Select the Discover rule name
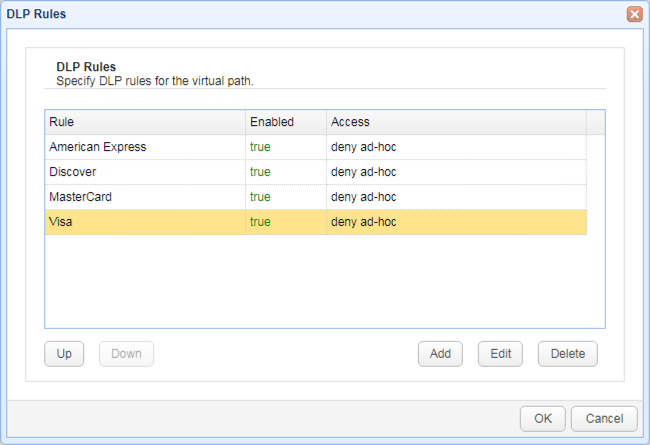The image size is (650, 445). point(73,172)
